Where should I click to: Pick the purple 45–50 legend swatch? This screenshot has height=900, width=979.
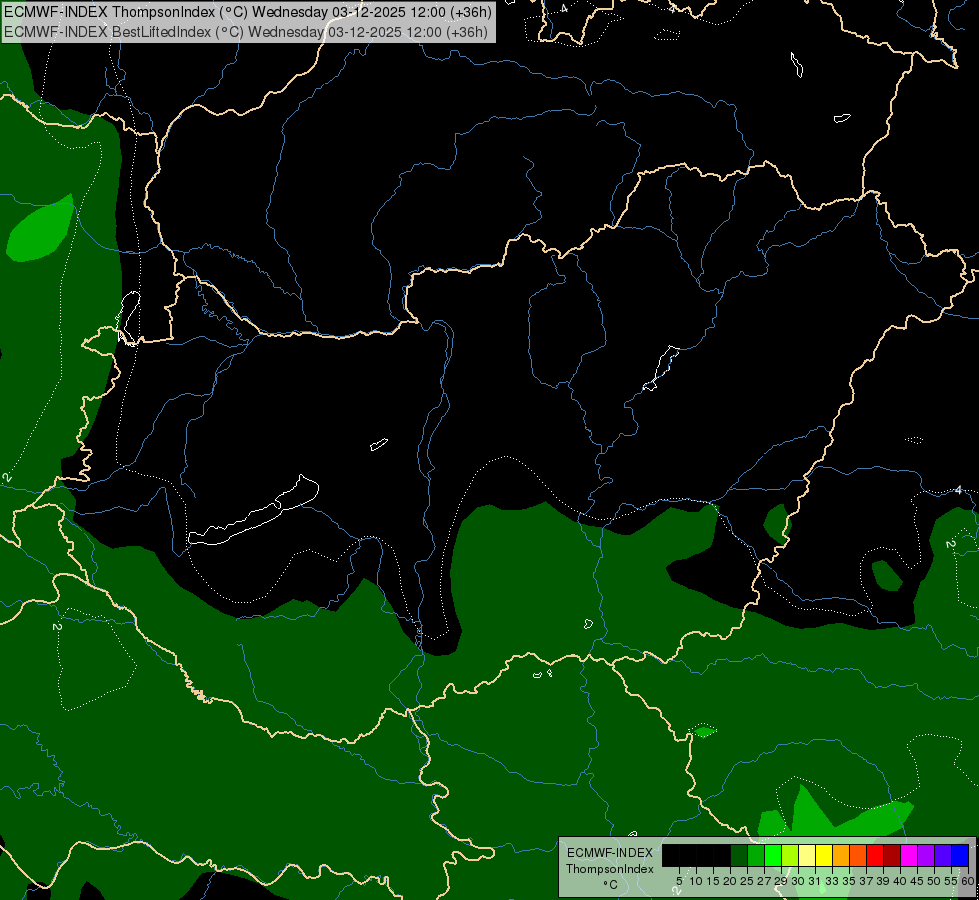click(927, 855)
